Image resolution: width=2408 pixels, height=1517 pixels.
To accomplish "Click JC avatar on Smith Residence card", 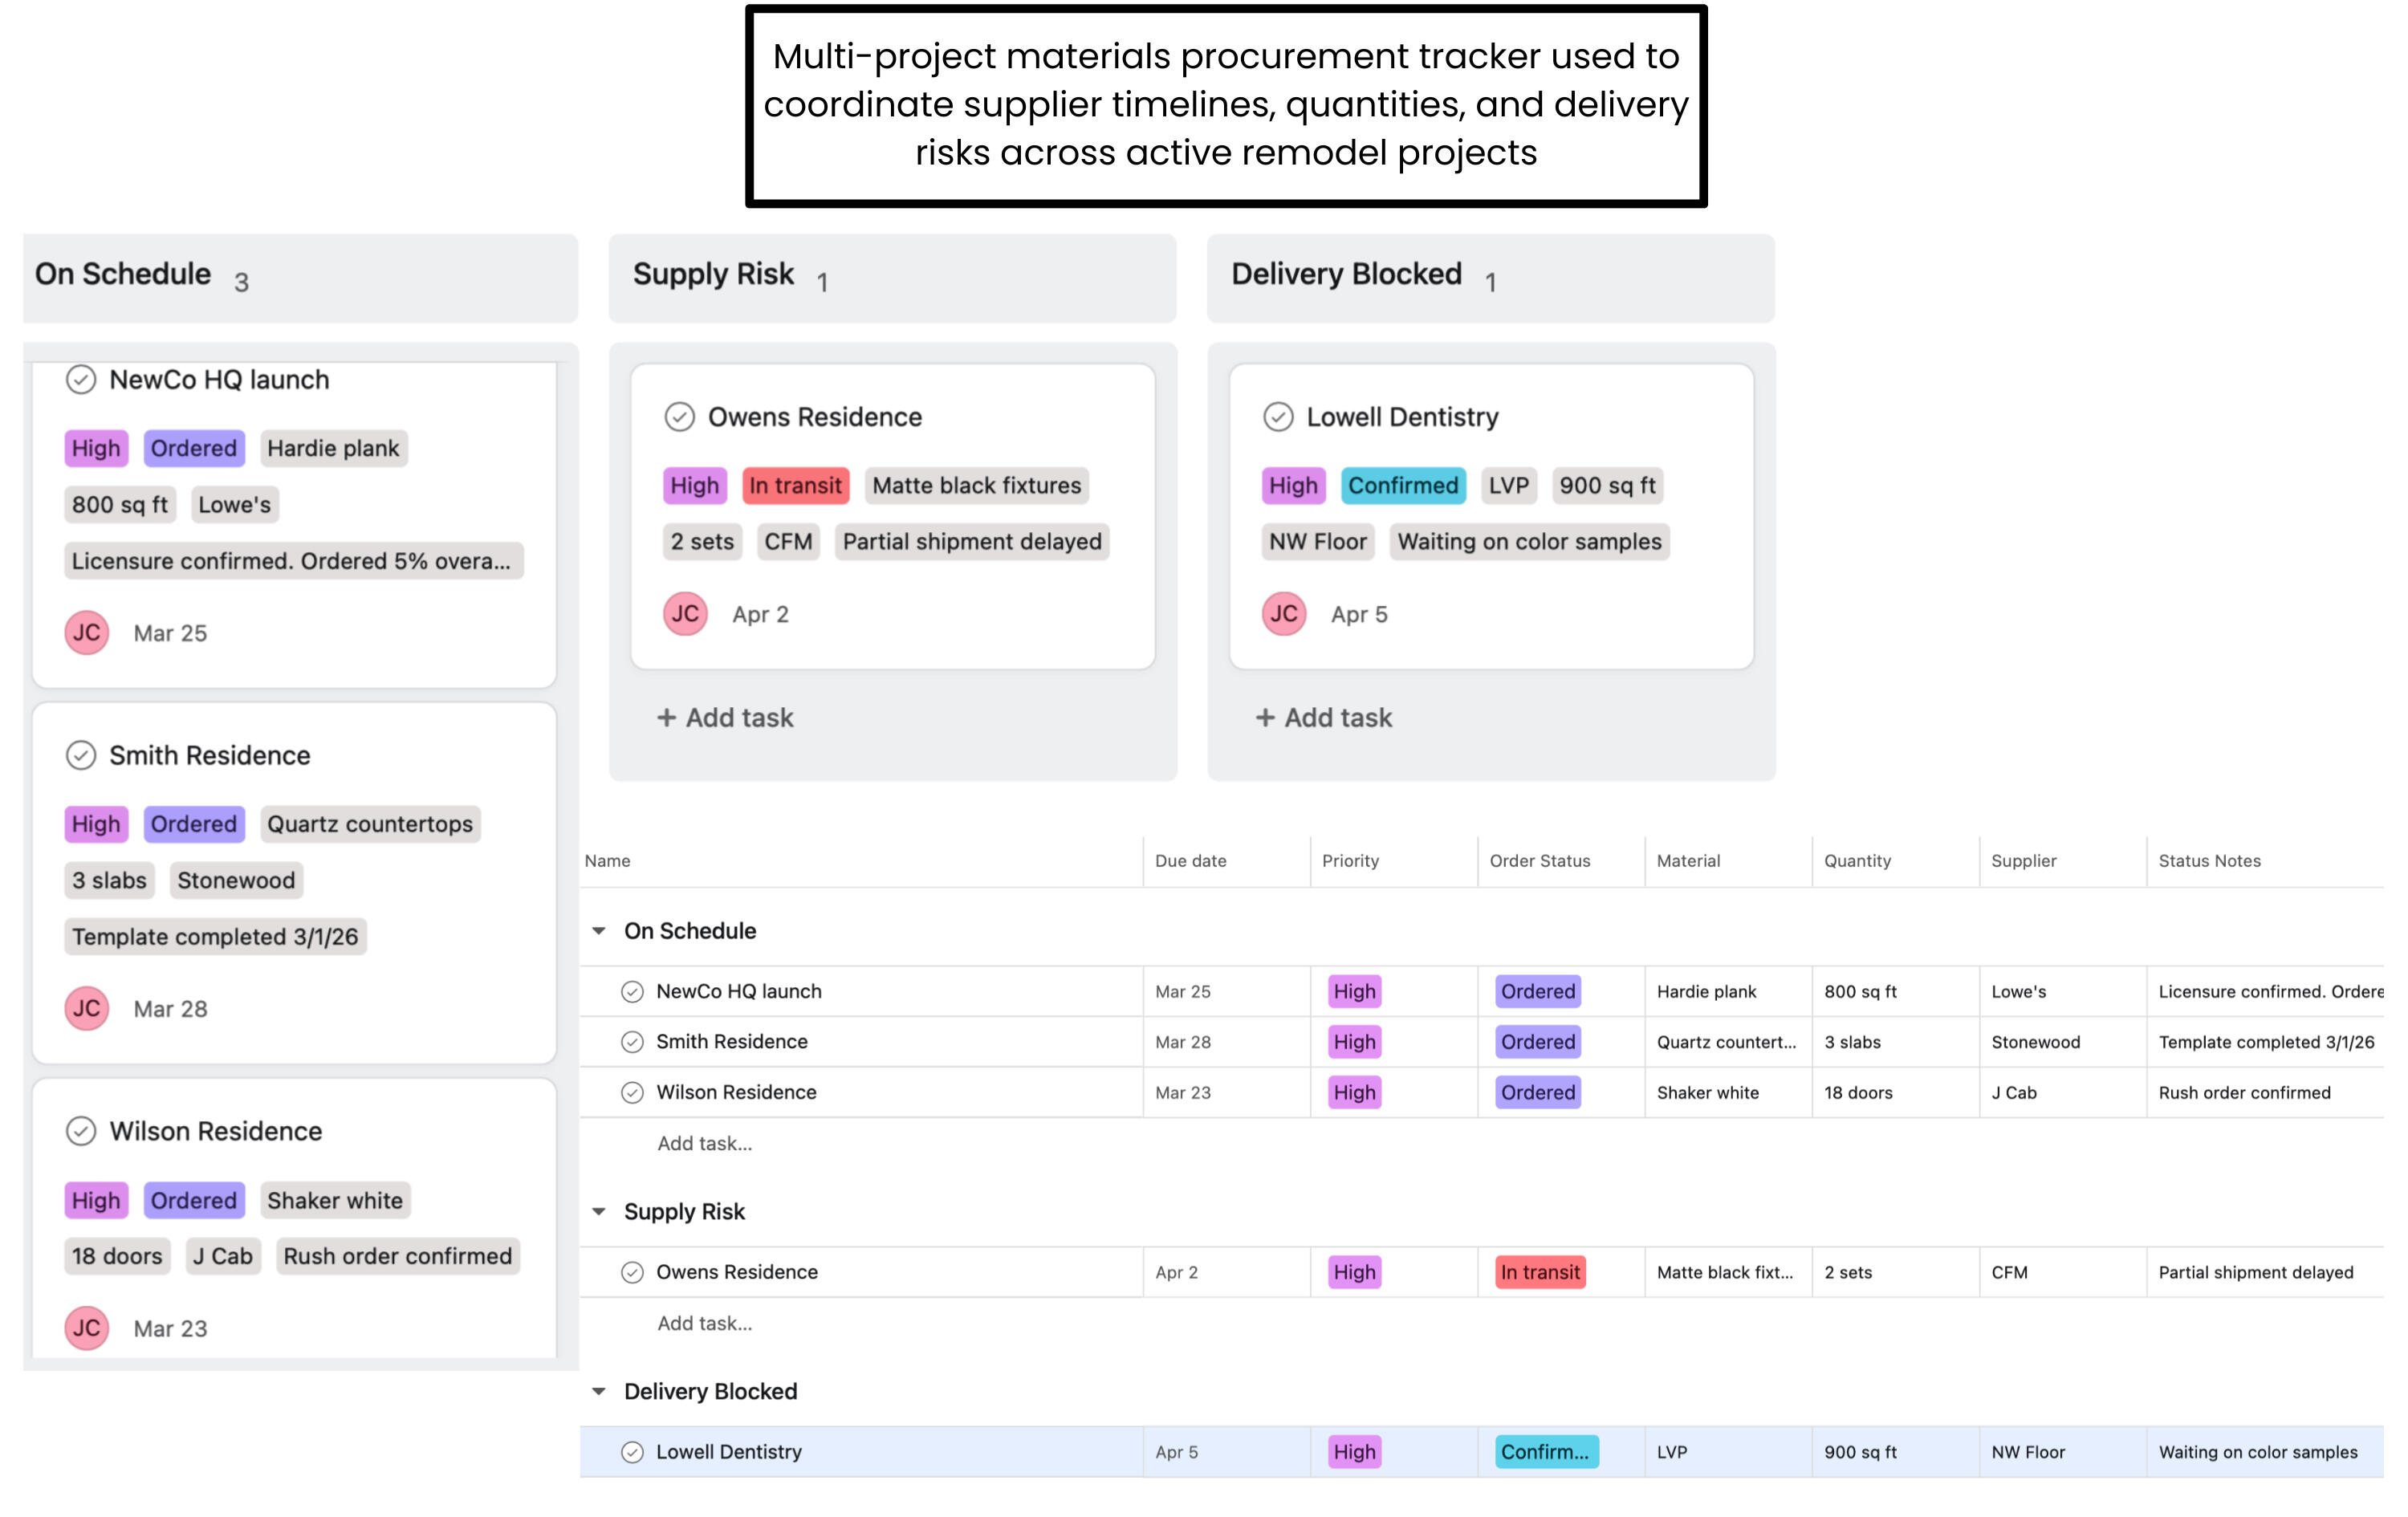I will click(87, 1008).
